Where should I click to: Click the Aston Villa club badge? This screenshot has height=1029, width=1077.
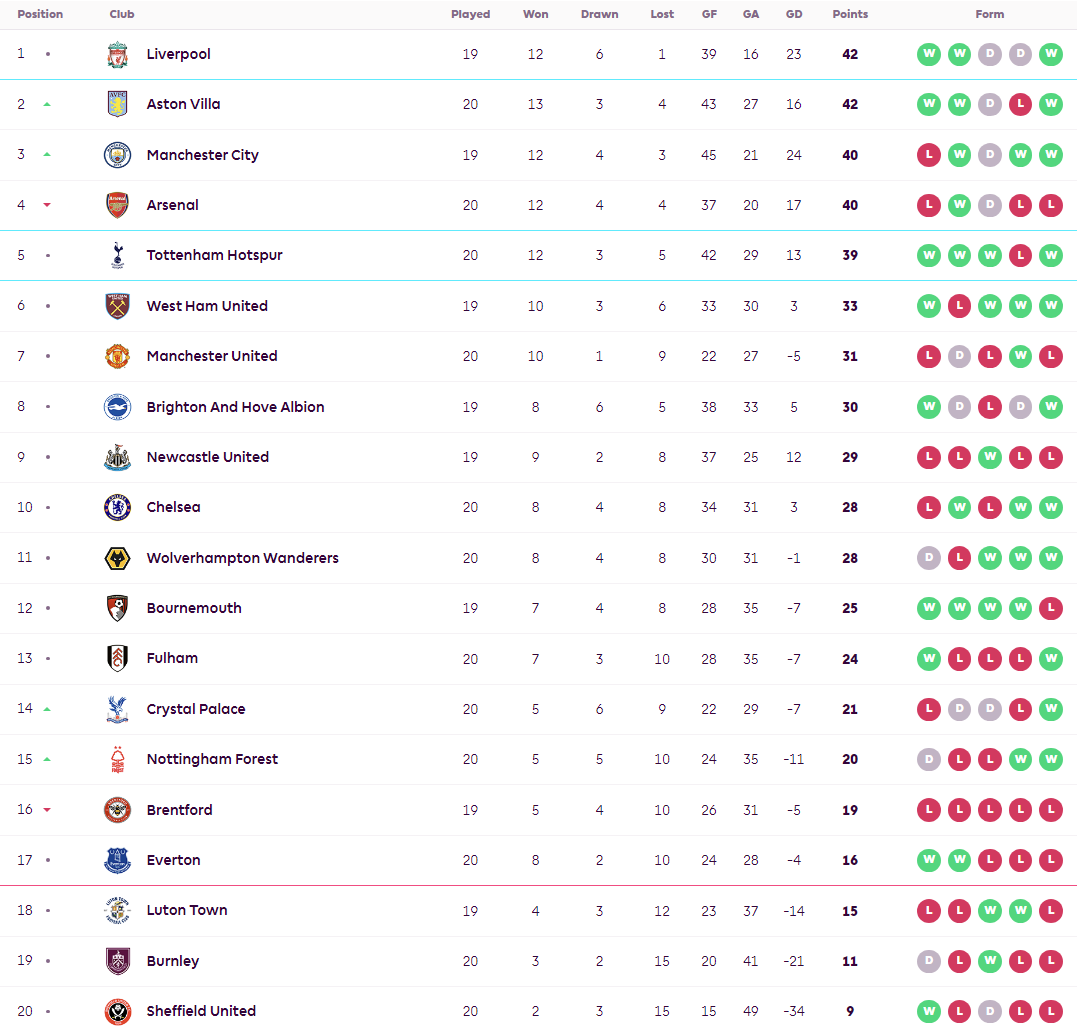(117, 104)
